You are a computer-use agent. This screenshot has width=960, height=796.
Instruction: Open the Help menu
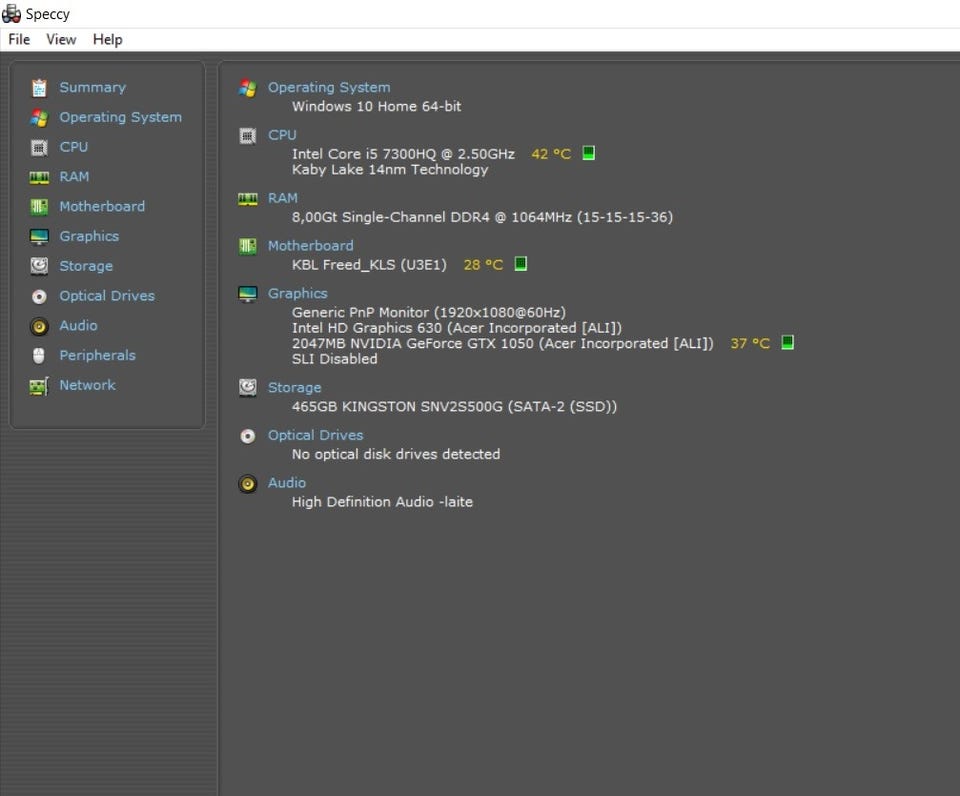[108, 40]
